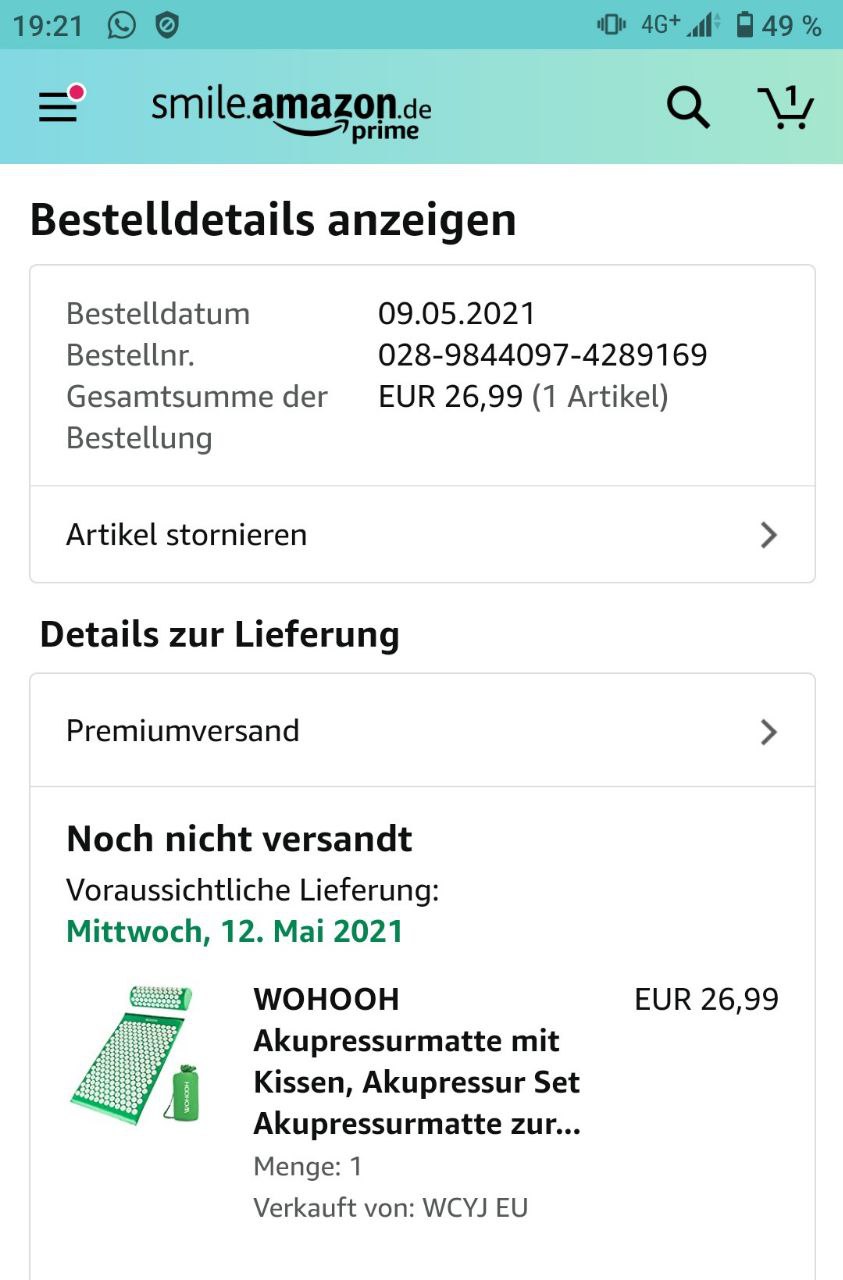
Task: Tap the vibrate mode status icon
Action: [x=611, y=25]
